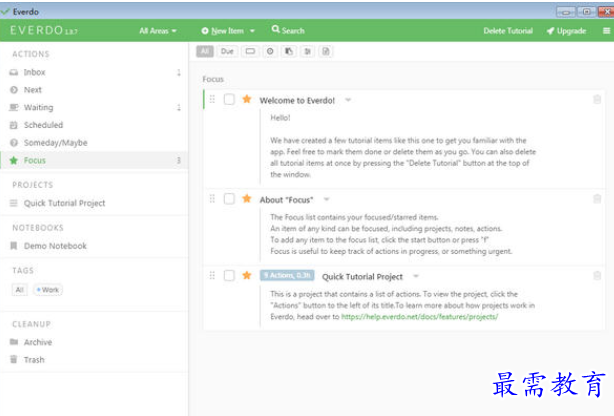The width and height of the screenshot is (614, 416).
Task: Unstar the Welcome to Everdo! item
Action: (247, 99)
